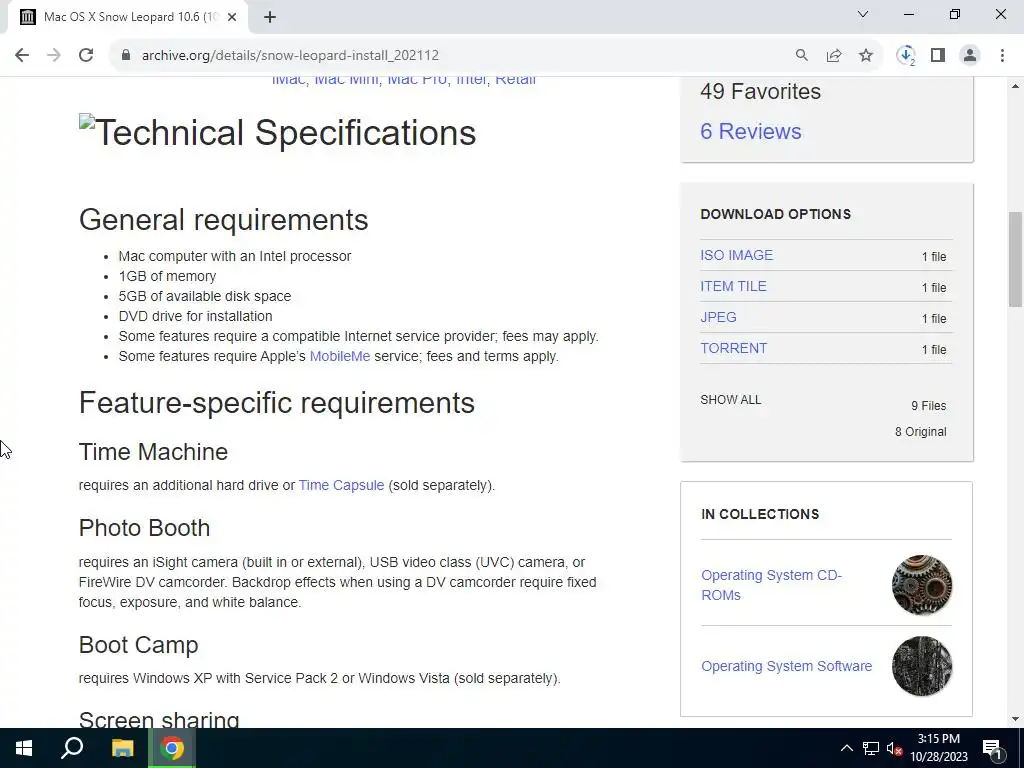This screenshot has height=768, width=1024.
Task: Expand the tab search chevron
Action: pyautogui.click(x=863, y=14)
